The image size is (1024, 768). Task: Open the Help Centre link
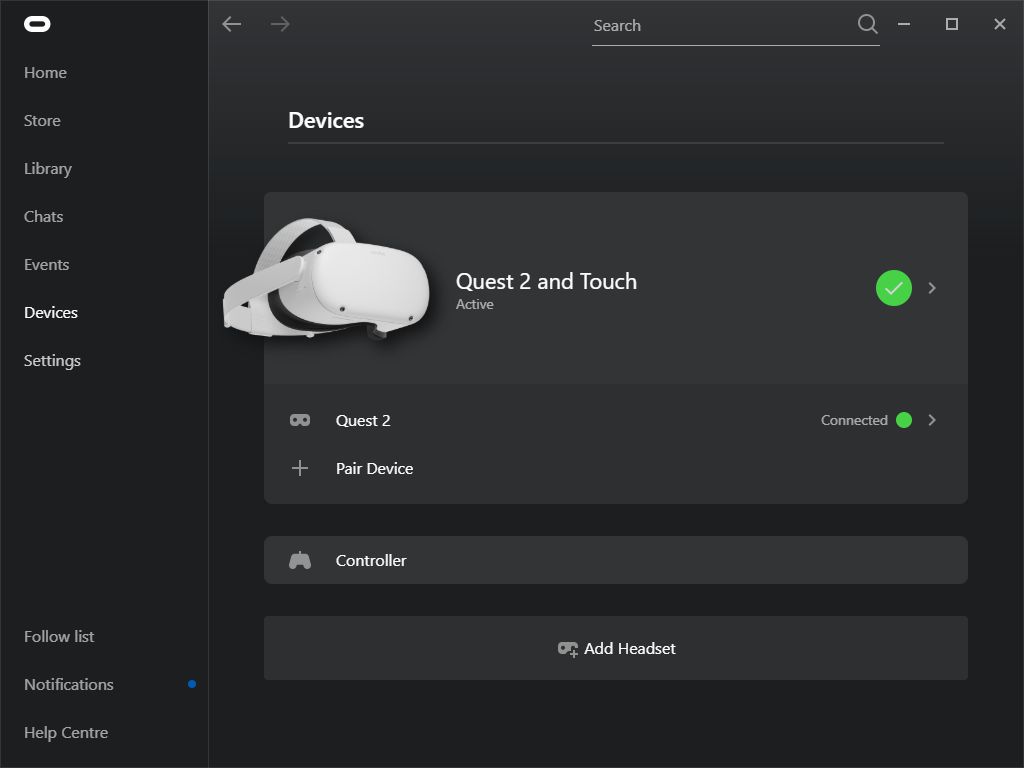pyautogui.click(x=66, y=732)
